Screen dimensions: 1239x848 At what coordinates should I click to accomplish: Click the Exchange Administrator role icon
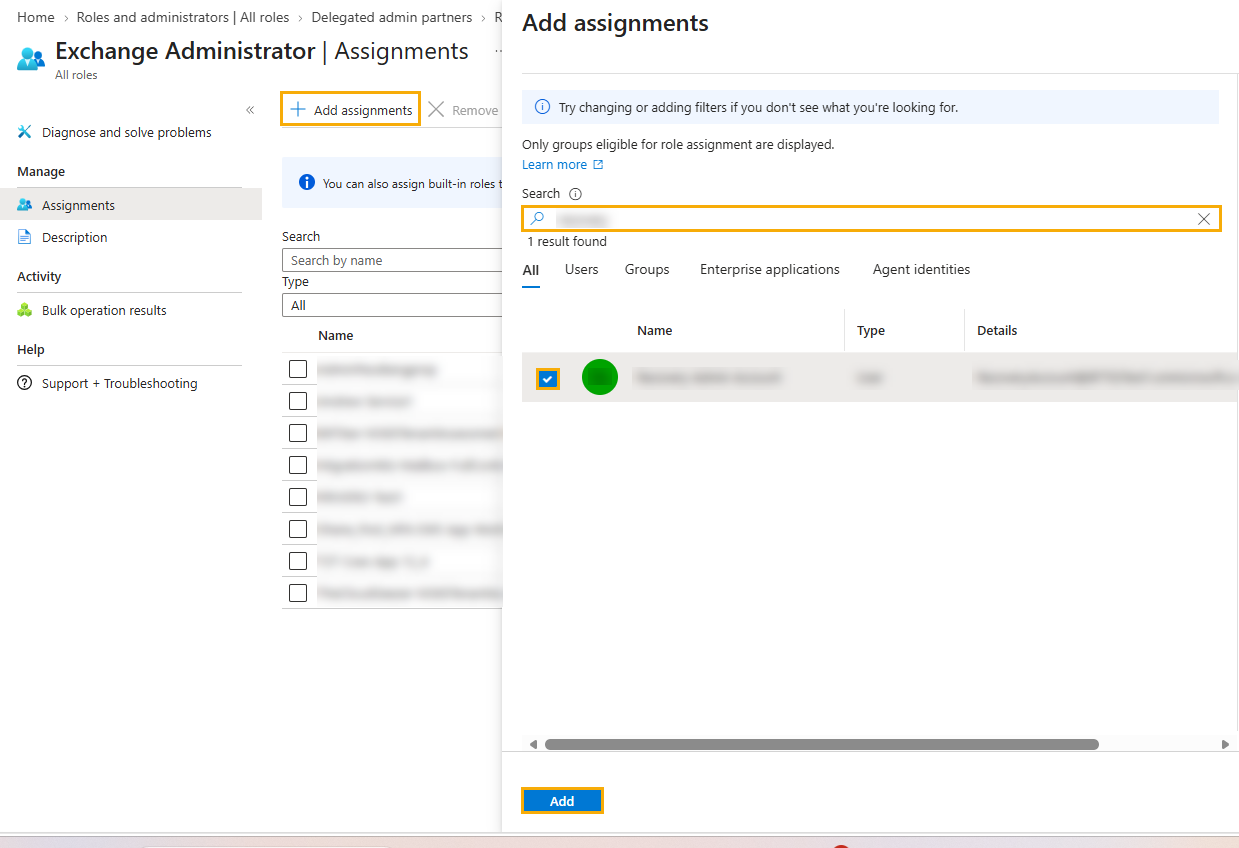[31, 59]
